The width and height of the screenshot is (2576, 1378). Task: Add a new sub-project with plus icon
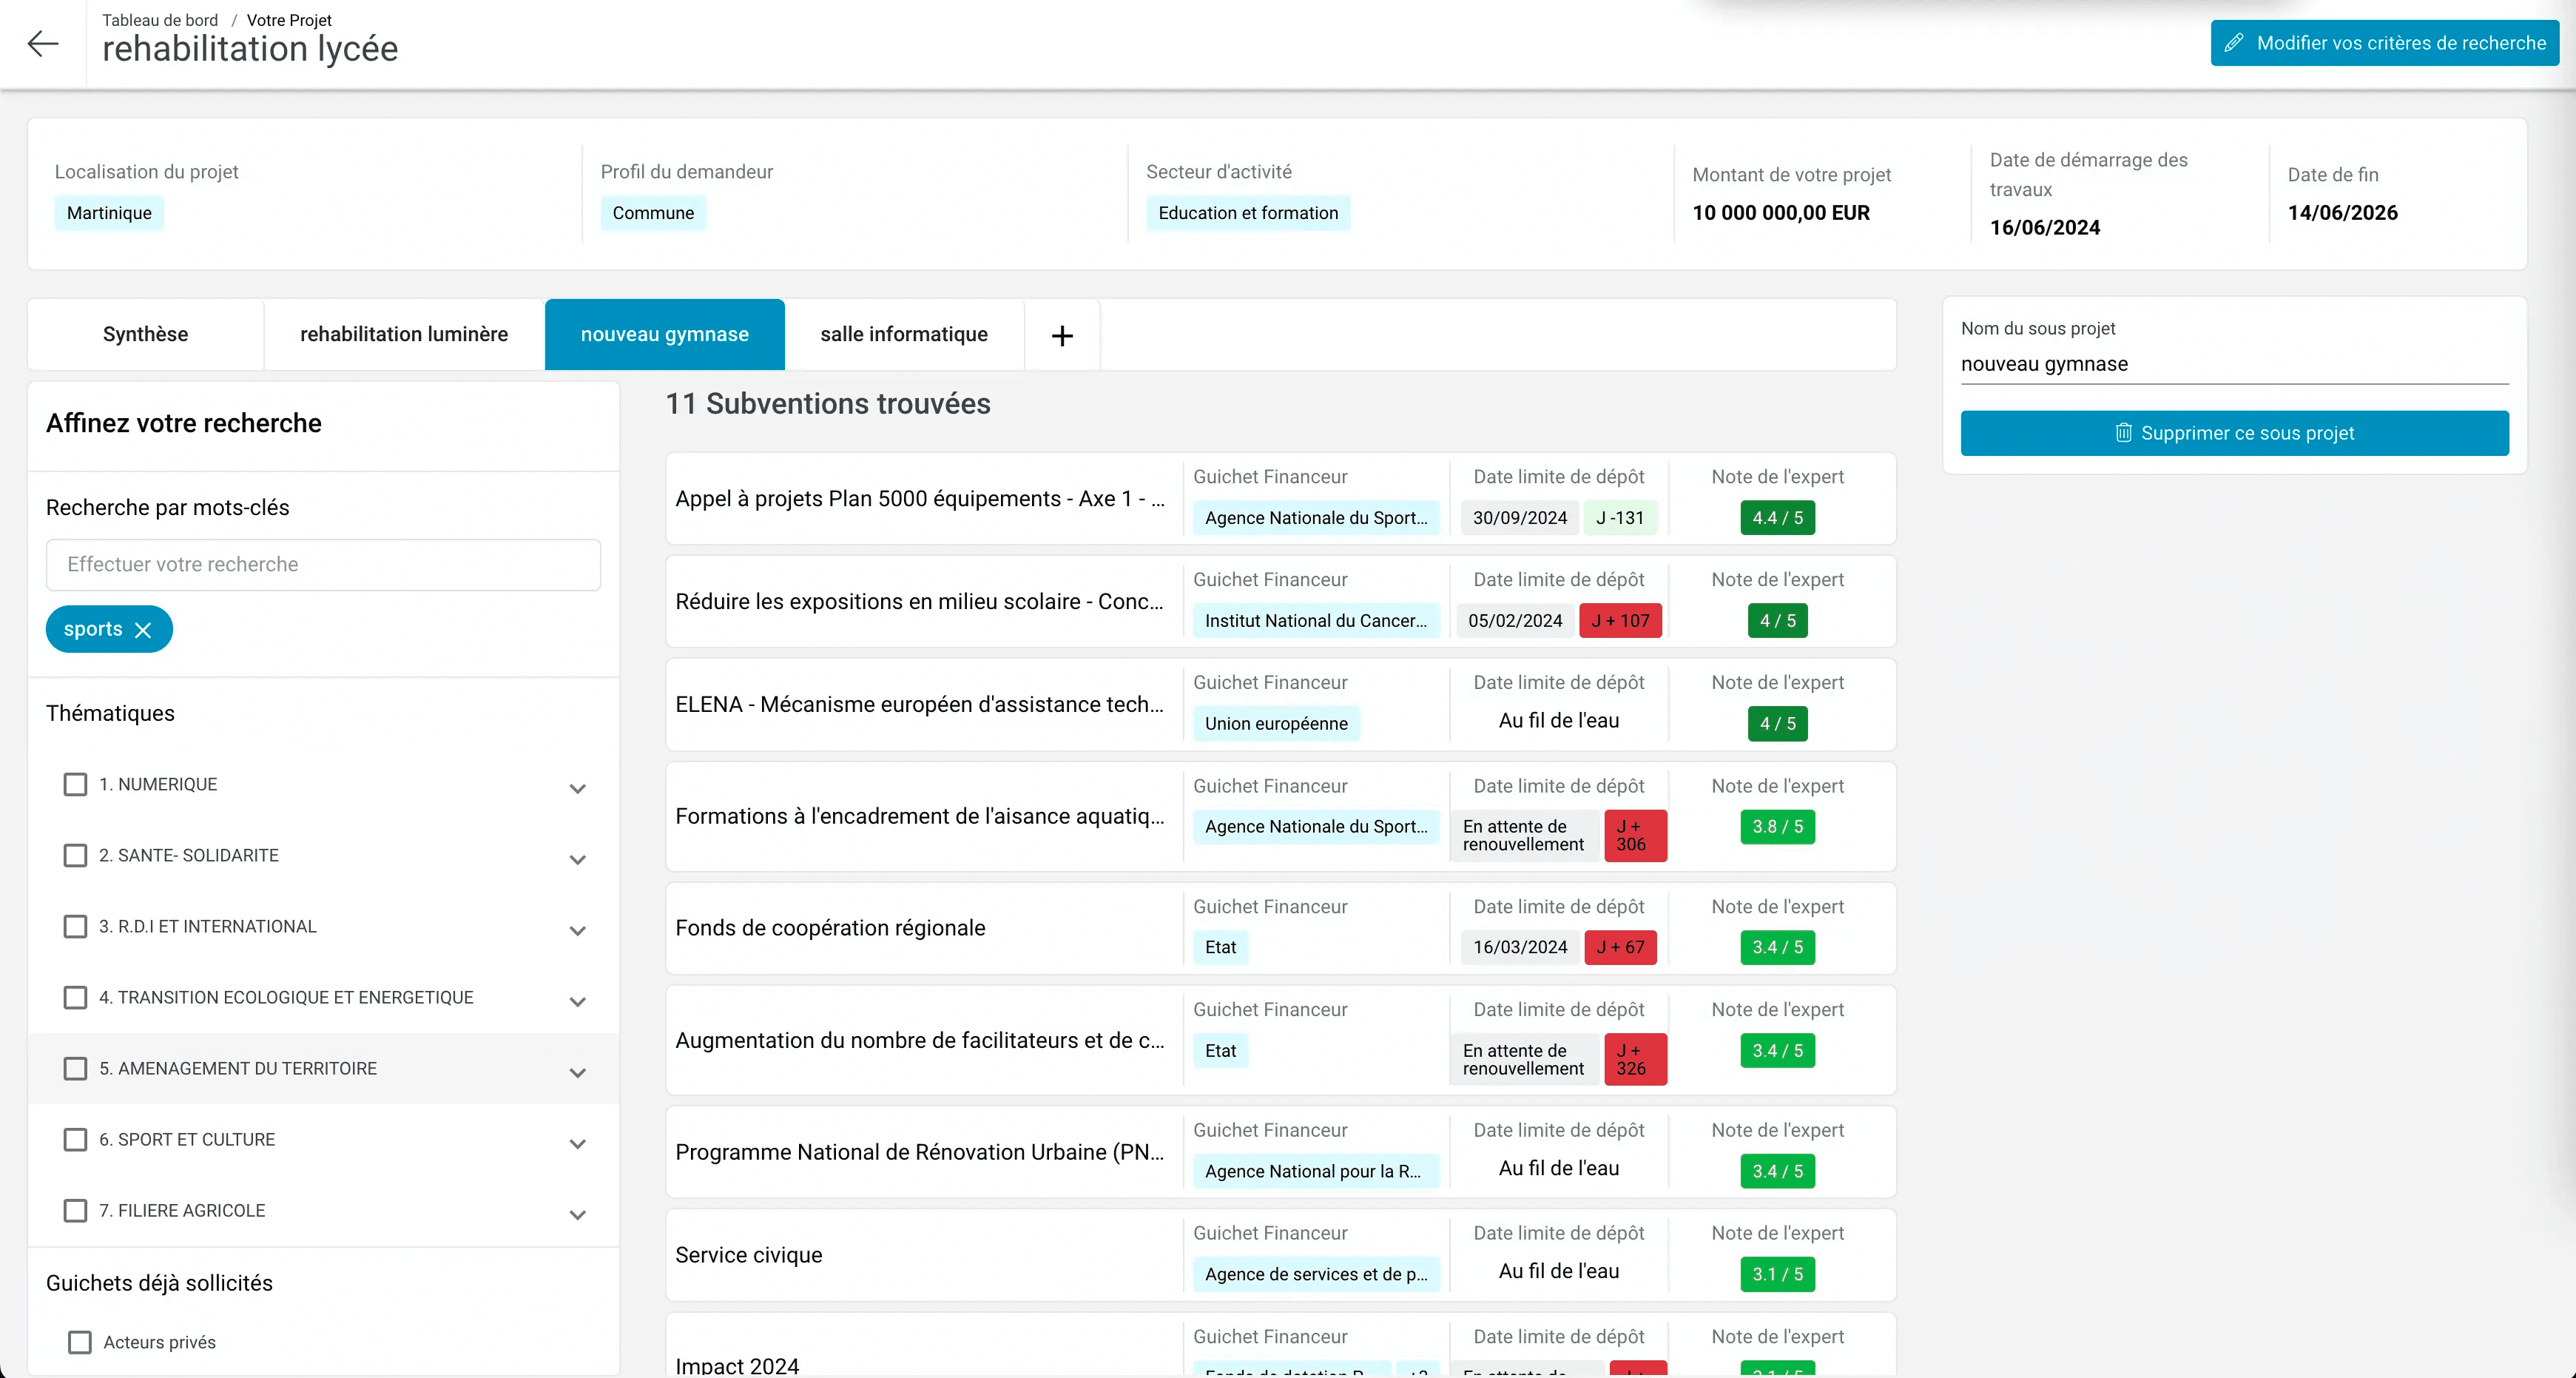[1062, 335]
